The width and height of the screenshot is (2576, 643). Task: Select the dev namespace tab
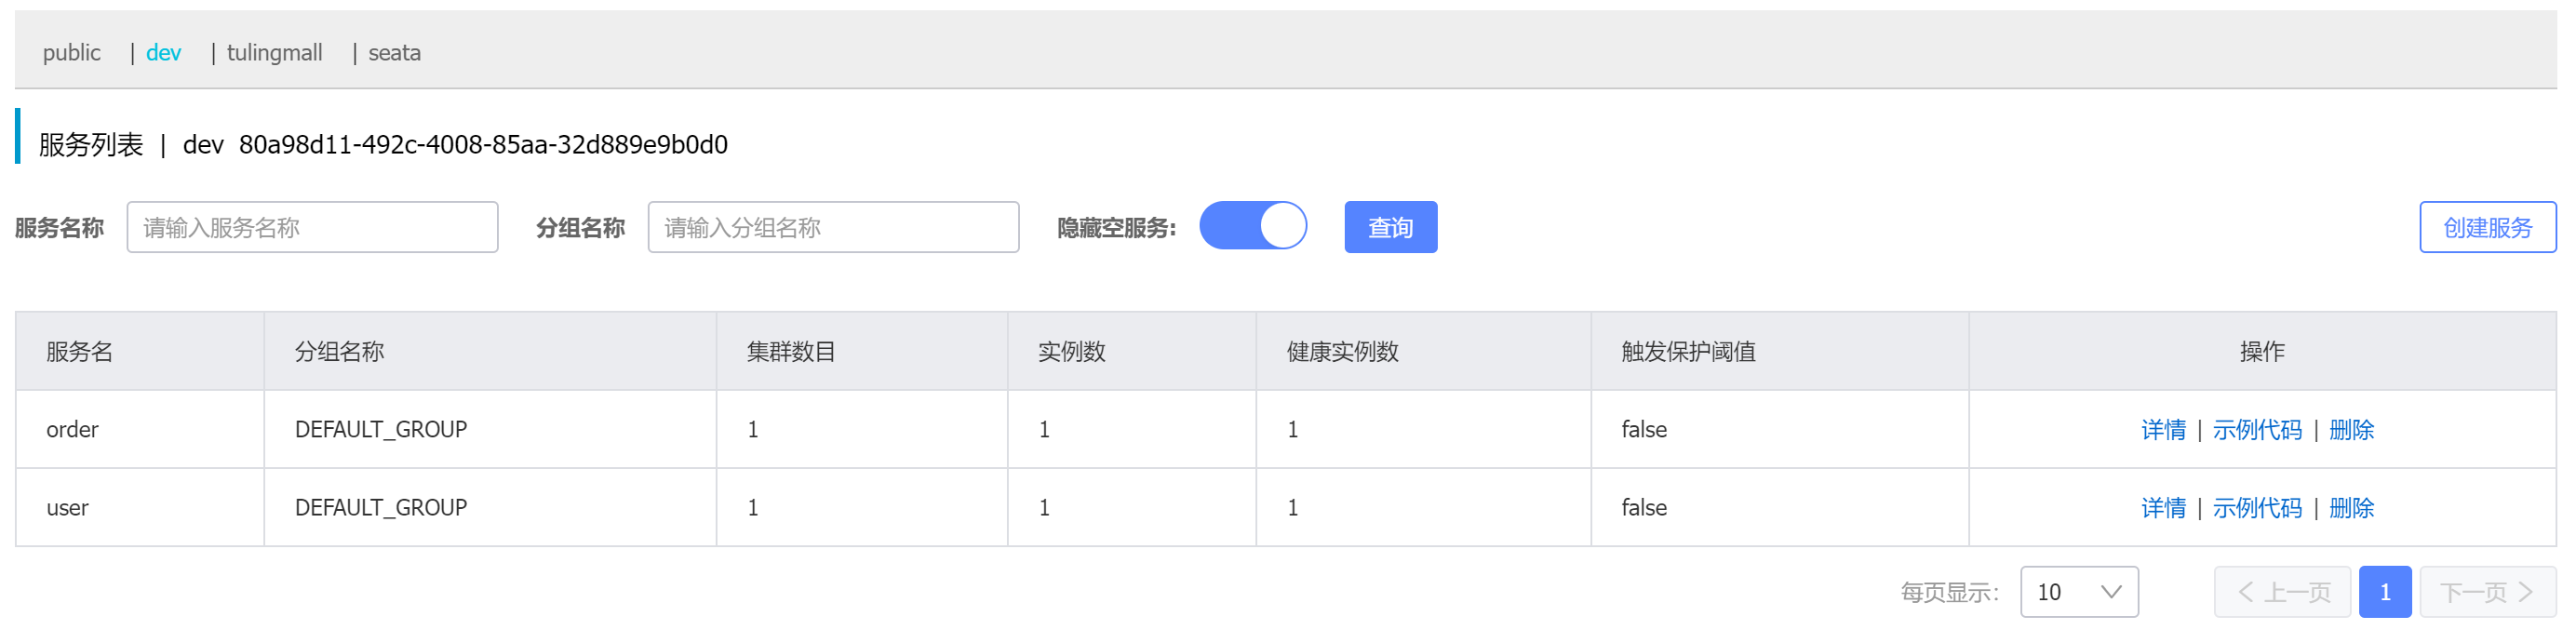coord(163,53)
